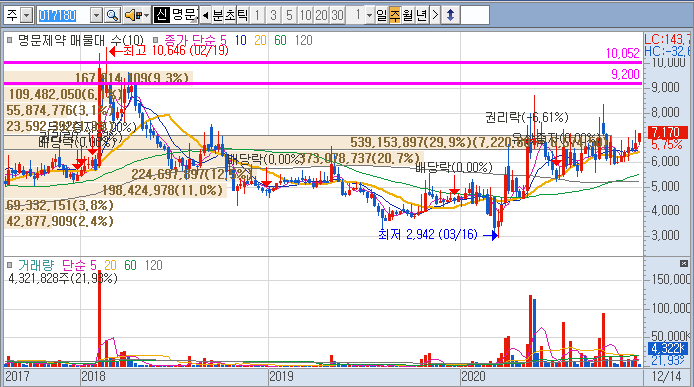
Task: Click the 최고 10,646 (02/19) high marker
Action: 169,50
